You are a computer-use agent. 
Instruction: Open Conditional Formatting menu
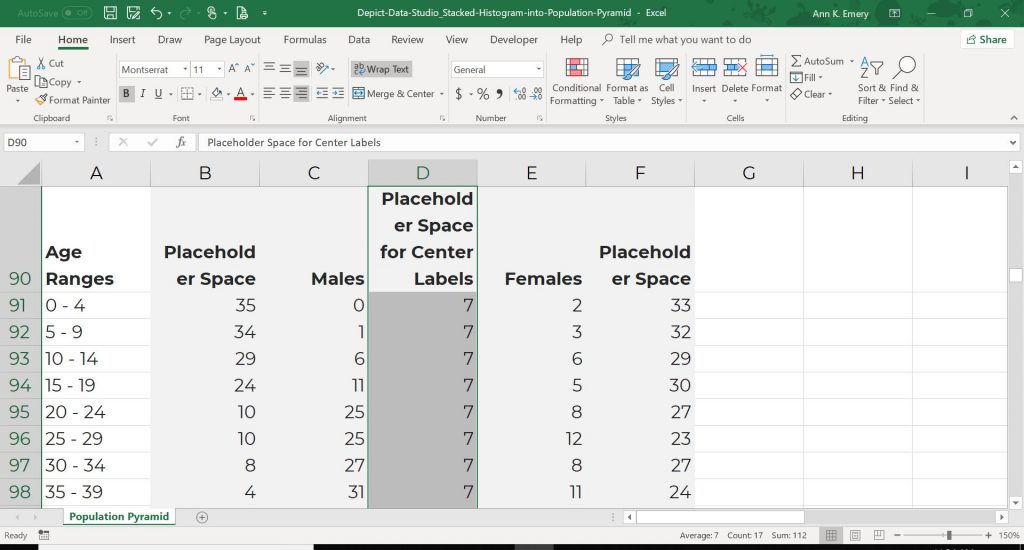tap(576, 82)
